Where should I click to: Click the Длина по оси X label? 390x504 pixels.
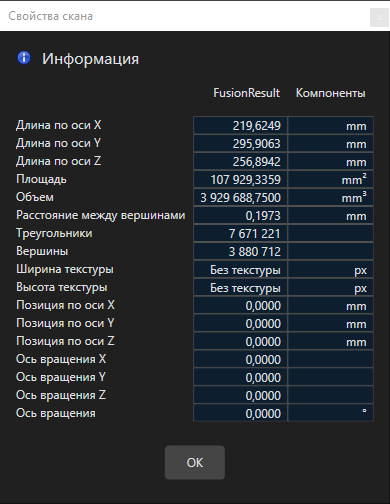(x=59, y=125)
